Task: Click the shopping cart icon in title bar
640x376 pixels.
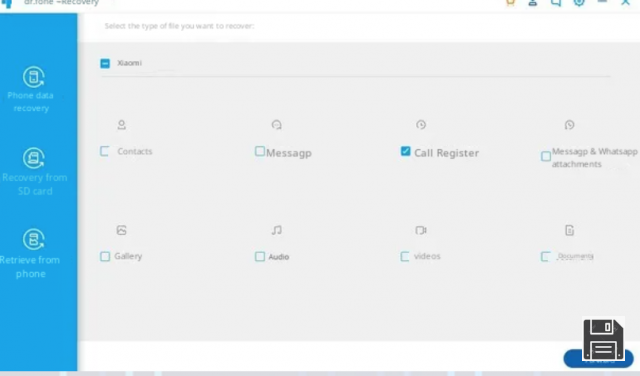Action: [510, 2]
